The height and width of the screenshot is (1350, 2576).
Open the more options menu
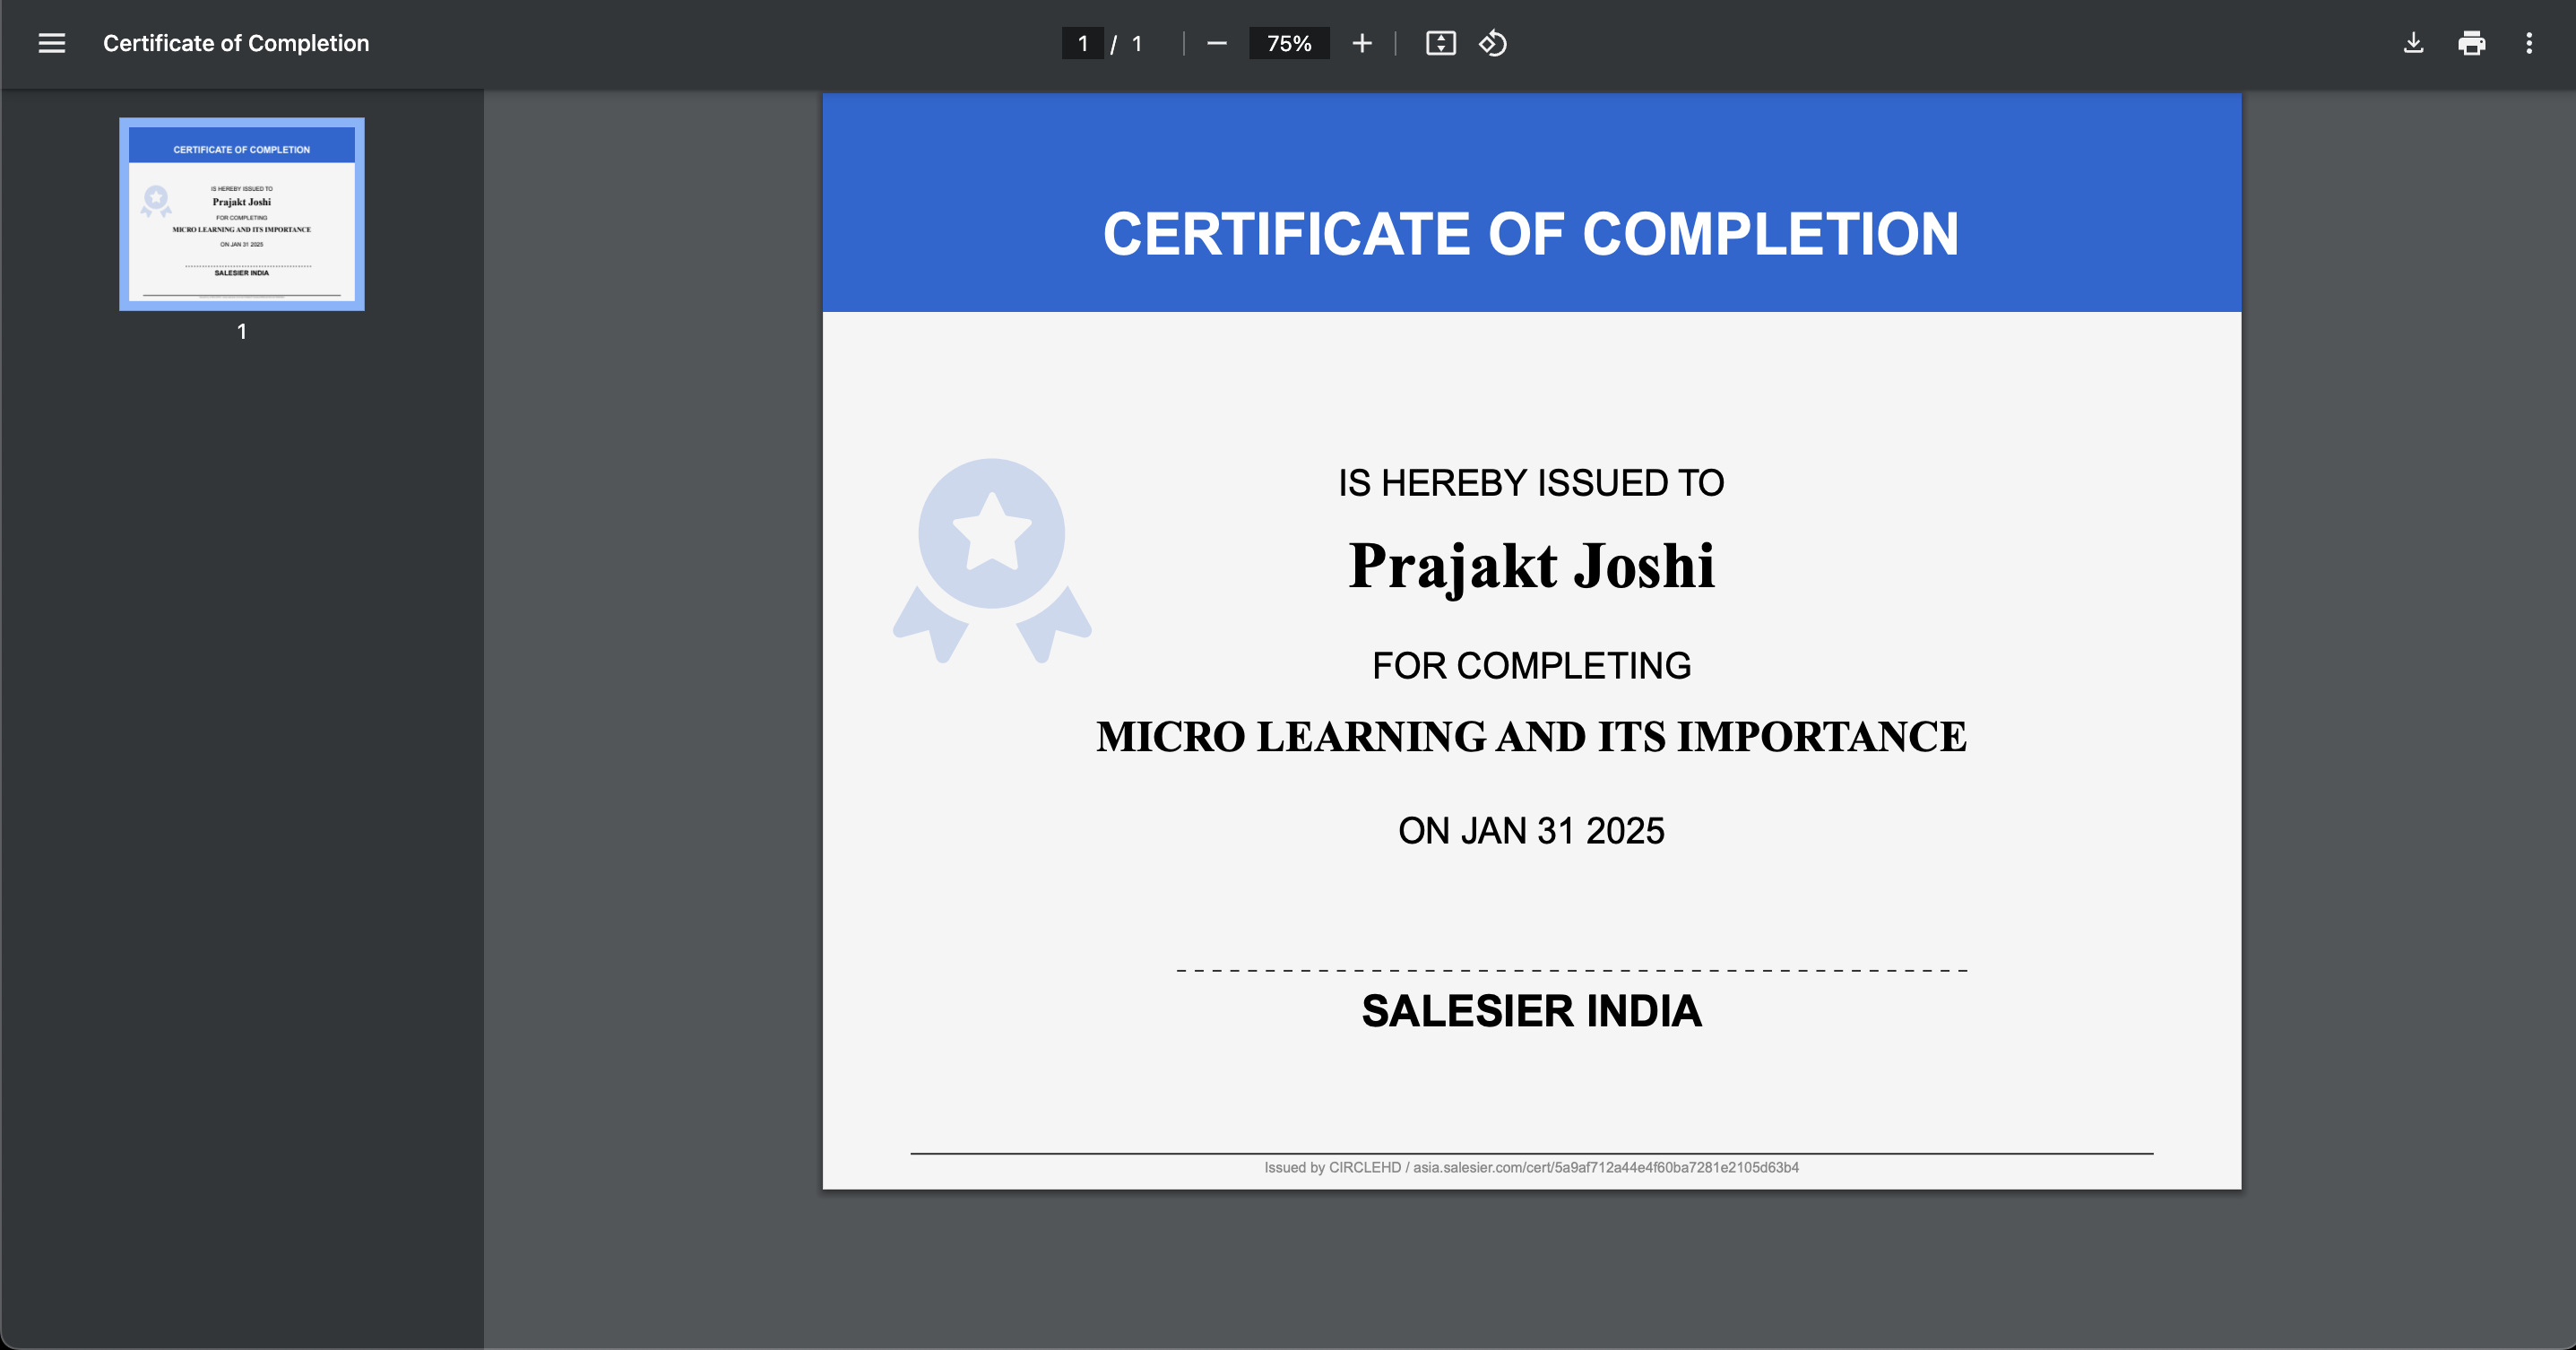(2529, 43)
